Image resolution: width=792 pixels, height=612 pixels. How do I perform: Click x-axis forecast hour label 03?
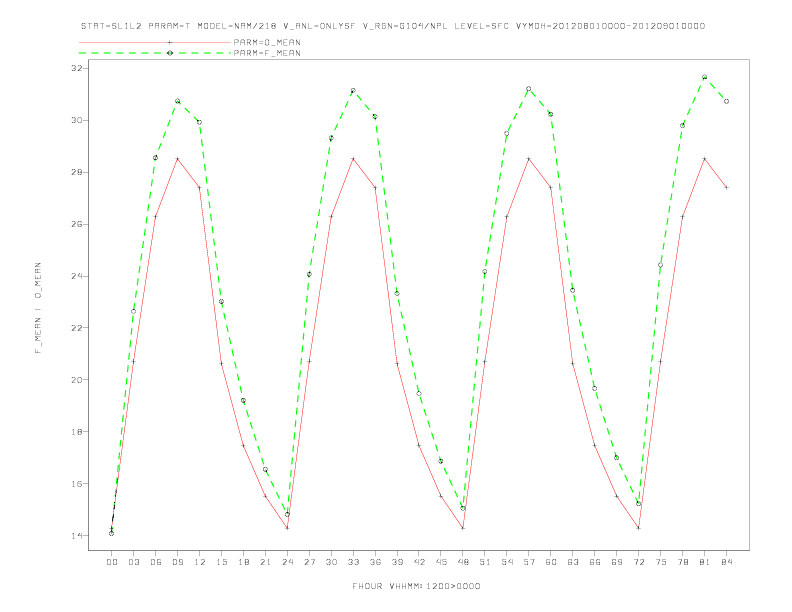pyautogui.click(x=133, y=562)
